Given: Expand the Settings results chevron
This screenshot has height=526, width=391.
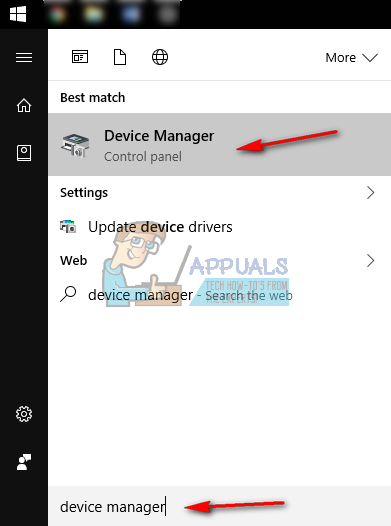Looking at the screenshot, I should [371, 193].
